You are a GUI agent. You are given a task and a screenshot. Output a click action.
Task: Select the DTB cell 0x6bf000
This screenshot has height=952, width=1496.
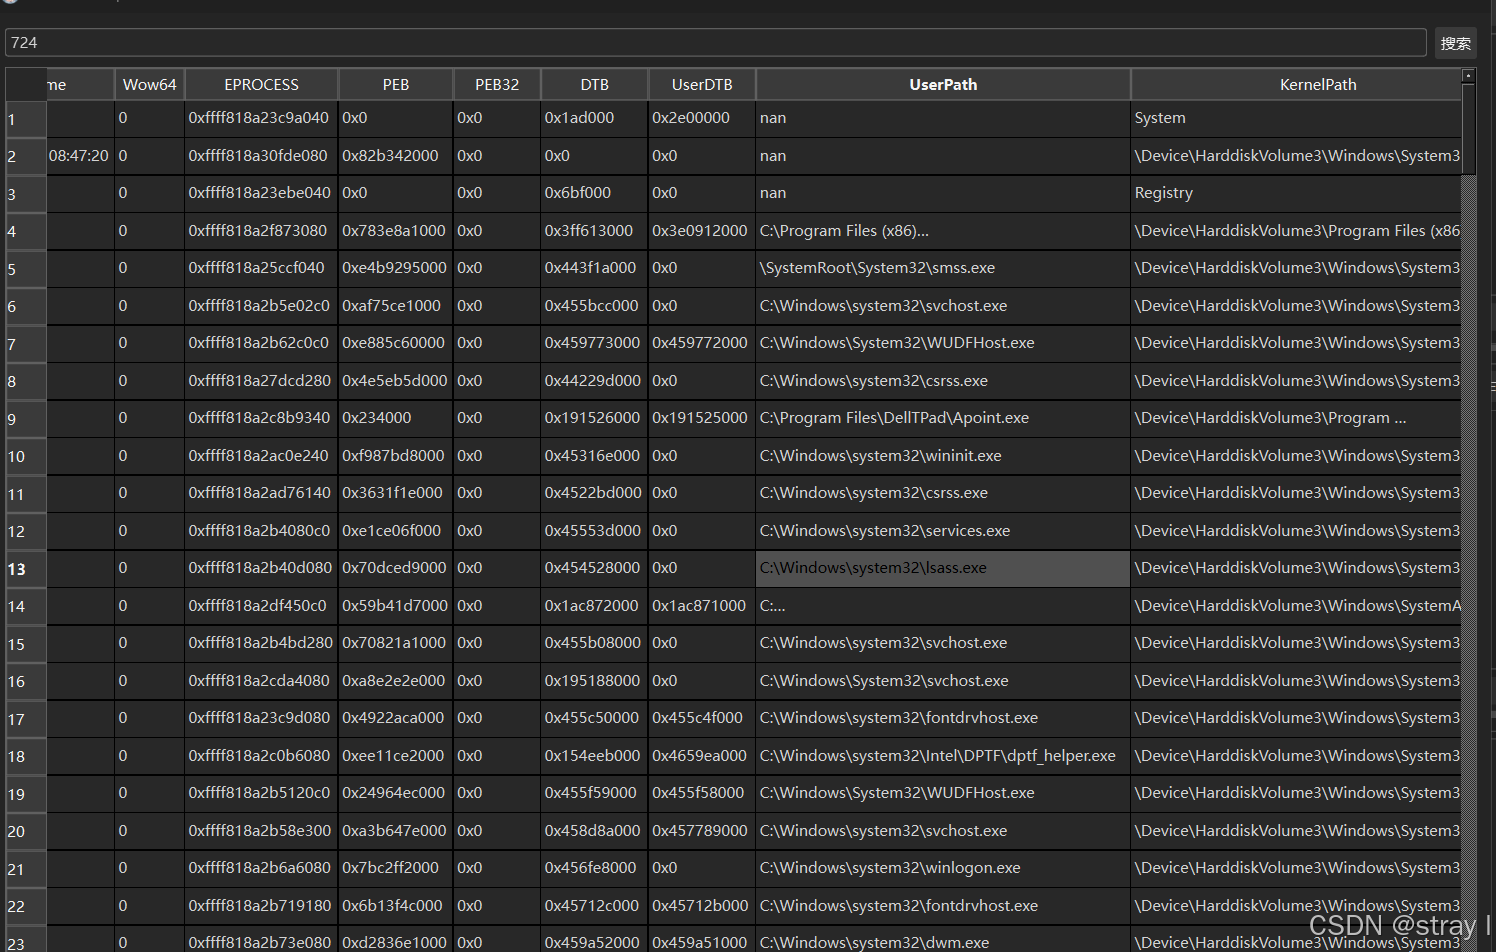(x=594, y=193)
